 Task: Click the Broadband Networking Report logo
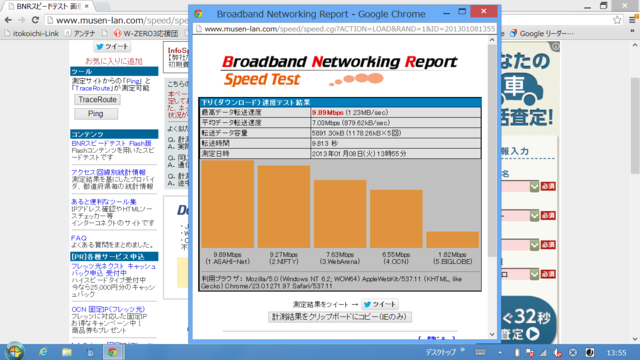(339, 71)
